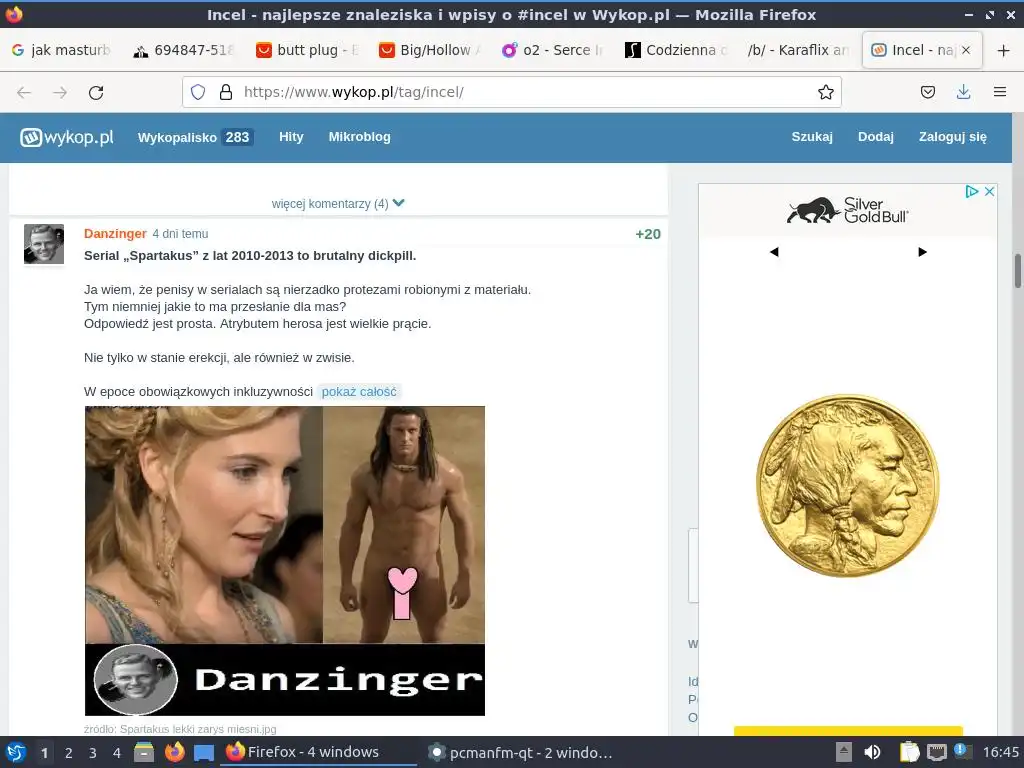The height and width of the screenshot is (768, 1024).
Task: Switch to the 'butt plug' tab
Action: tap(307, 50)
